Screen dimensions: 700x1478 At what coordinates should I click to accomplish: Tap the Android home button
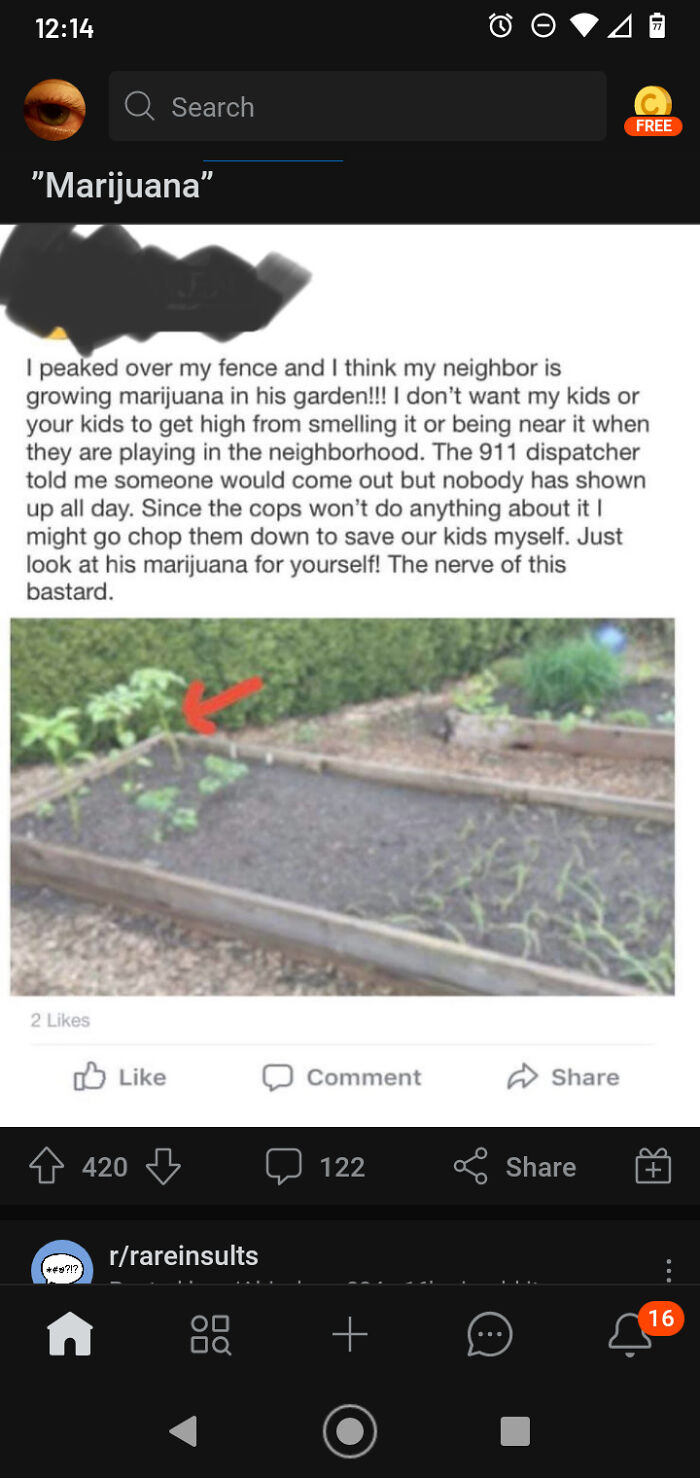tap(350, 1431)
